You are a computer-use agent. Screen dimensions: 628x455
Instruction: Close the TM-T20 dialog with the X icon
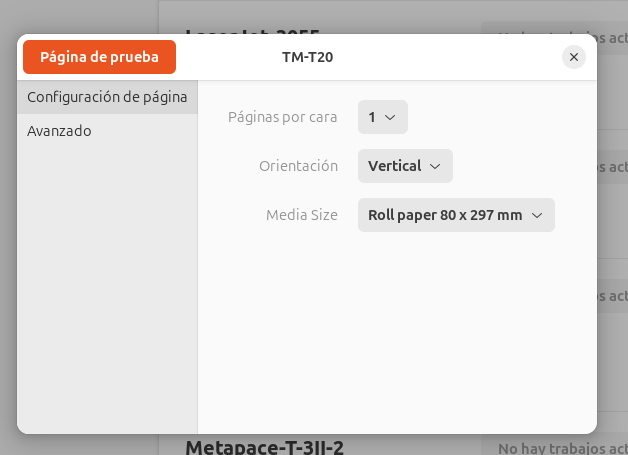pos(574,57)
